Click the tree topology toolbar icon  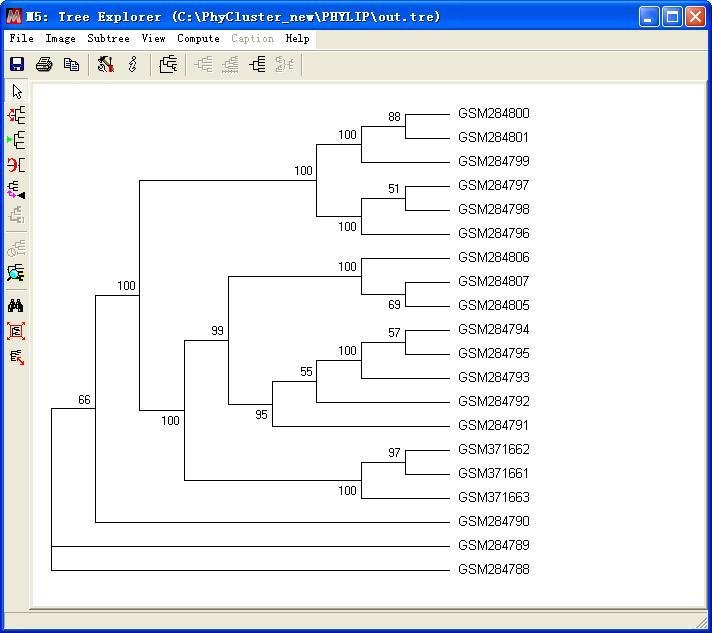(168, 64)
